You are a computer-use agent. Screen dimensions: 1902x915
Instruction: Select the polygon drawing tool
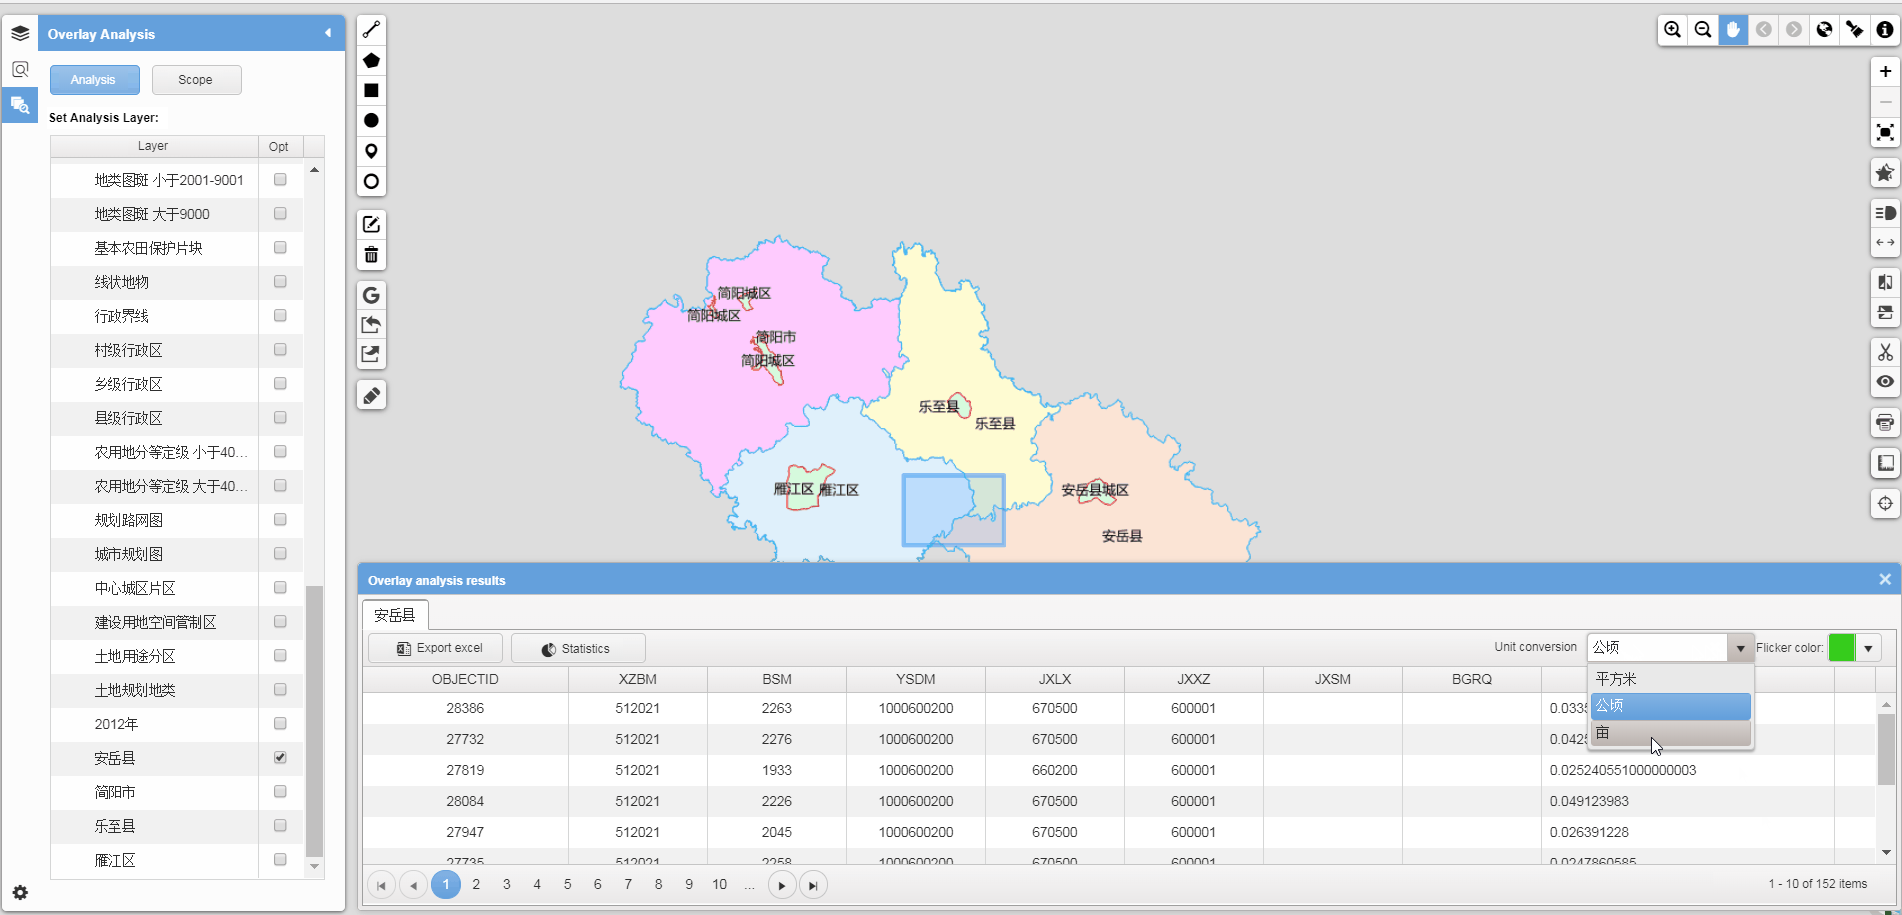point(371,60)
